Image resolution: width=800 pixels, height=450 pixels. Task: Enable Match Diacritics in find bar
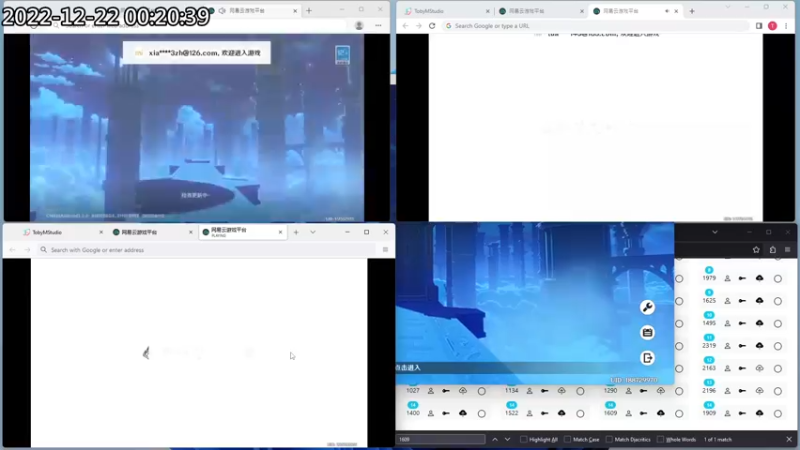point(609,439)
